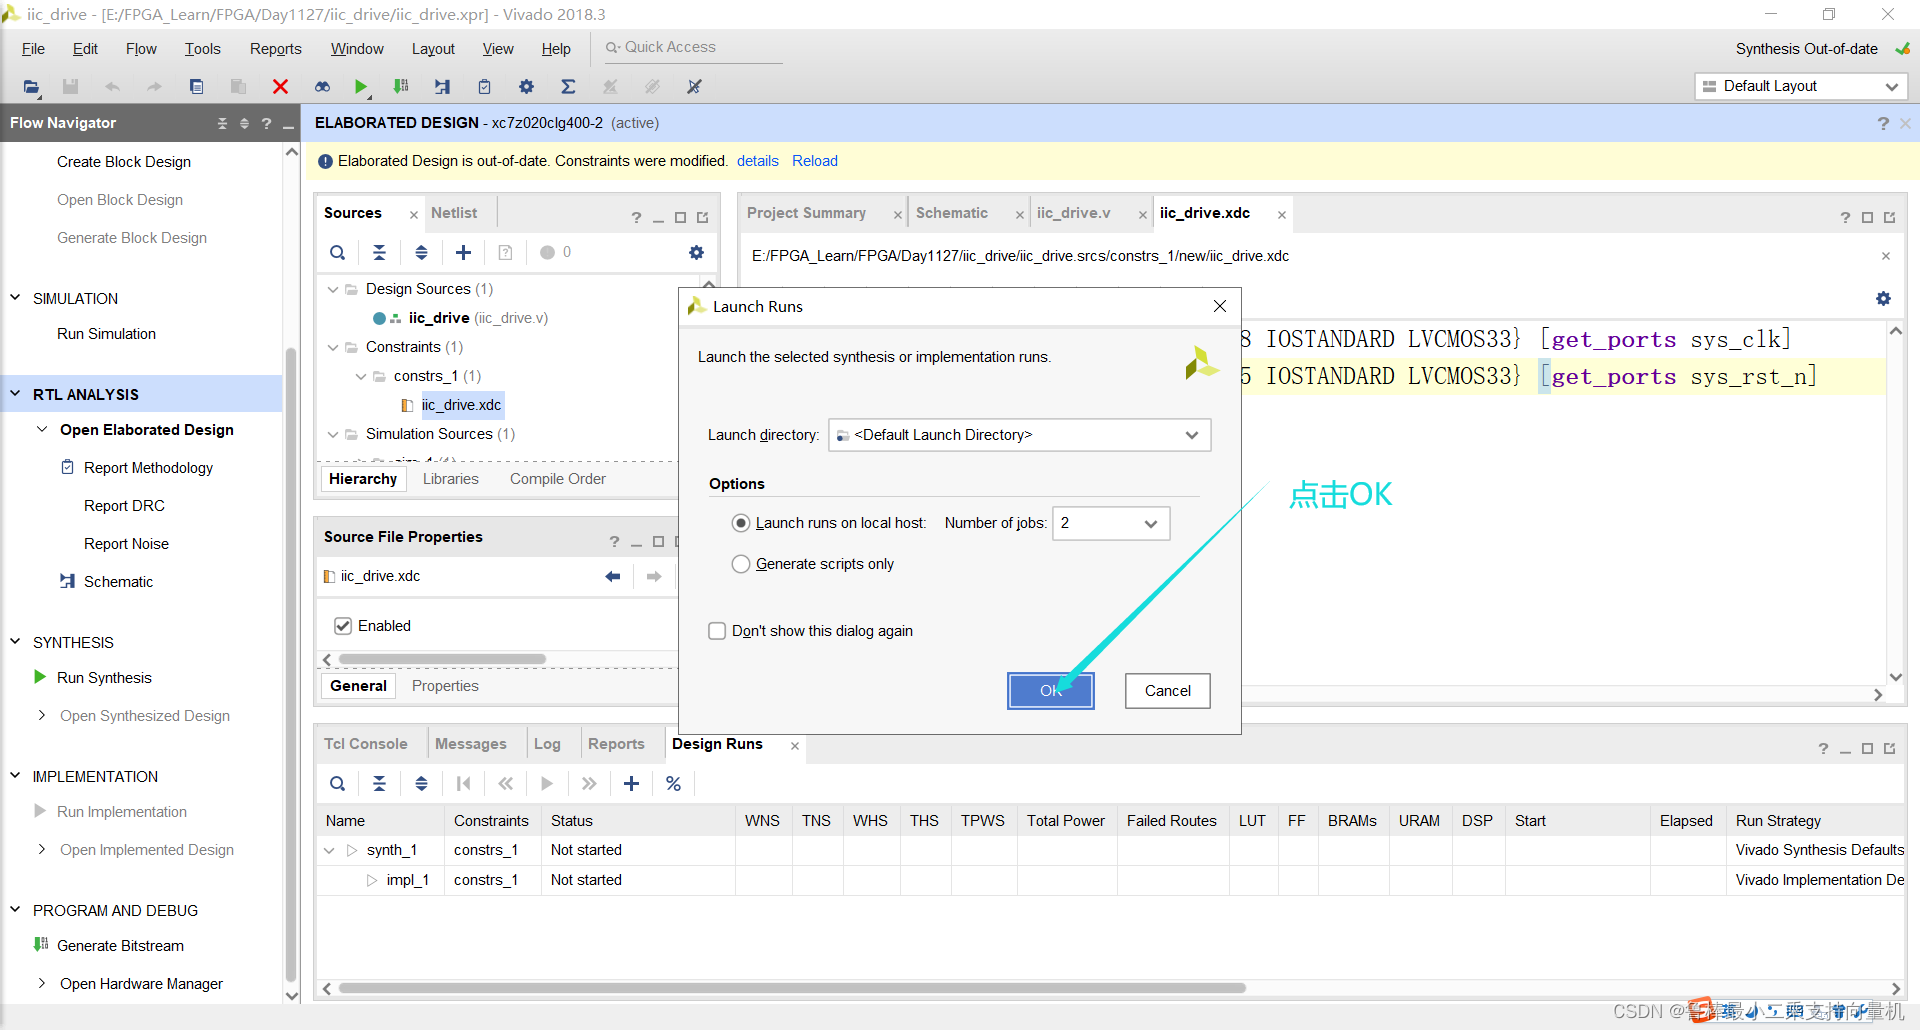Click the Reload link
The height and width of the screenshot is (1030, 1920).
pyautogui.click(x=815, y=161)
